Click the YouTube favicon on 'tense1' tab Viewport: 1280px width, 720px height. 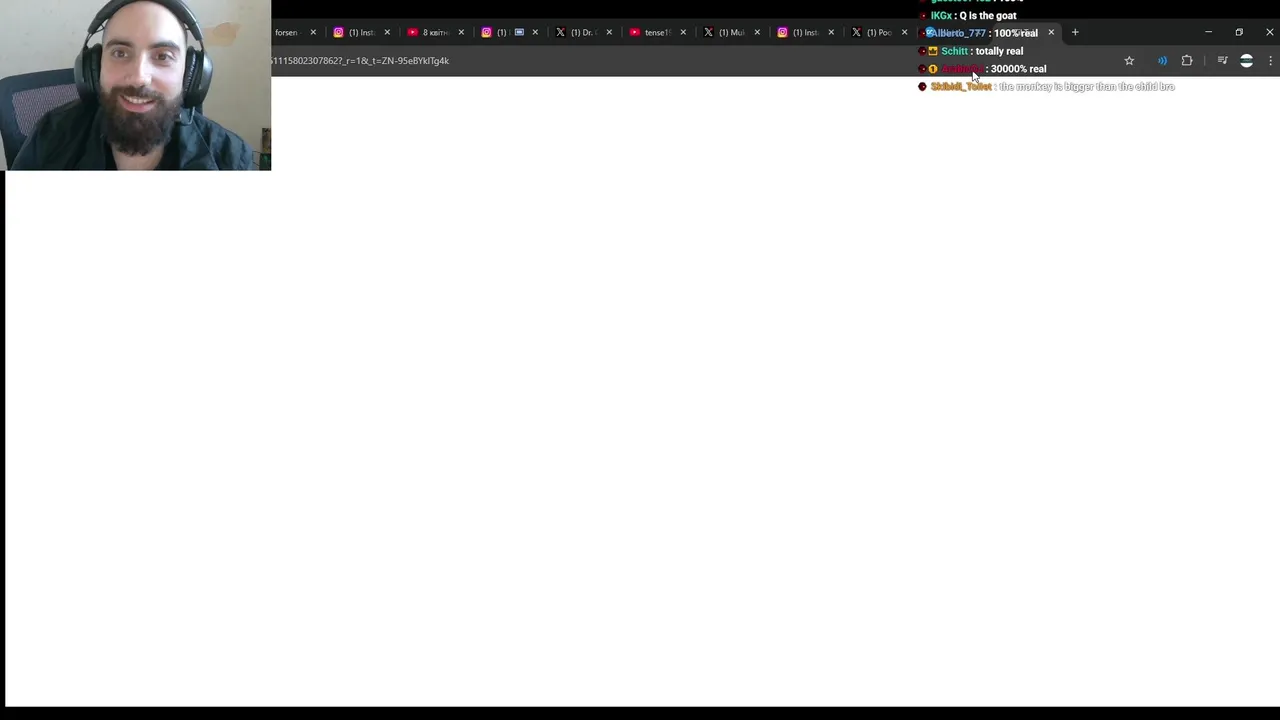634,32
